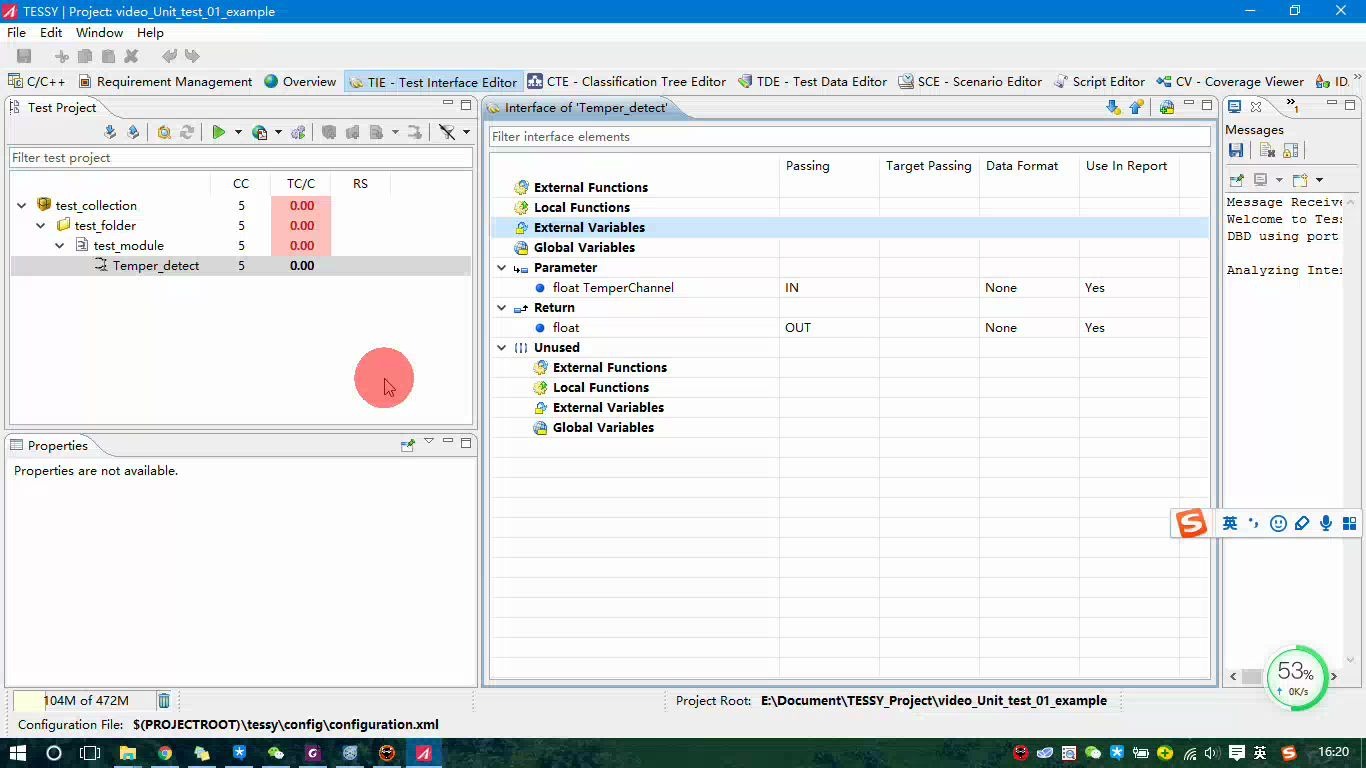The image size is (1366, 768).
Task: Open the File menu
Action: pos(17,33)
